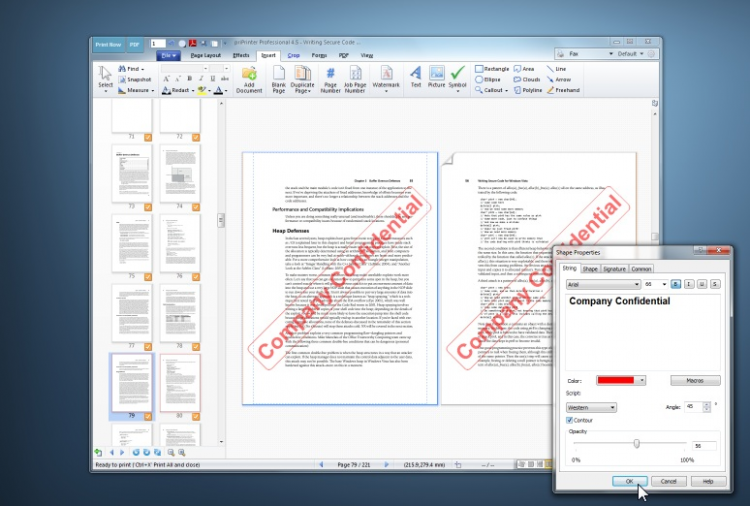Click the Help button
The image size is (750, 506).
pyautogui.click(x=708, y=481)
